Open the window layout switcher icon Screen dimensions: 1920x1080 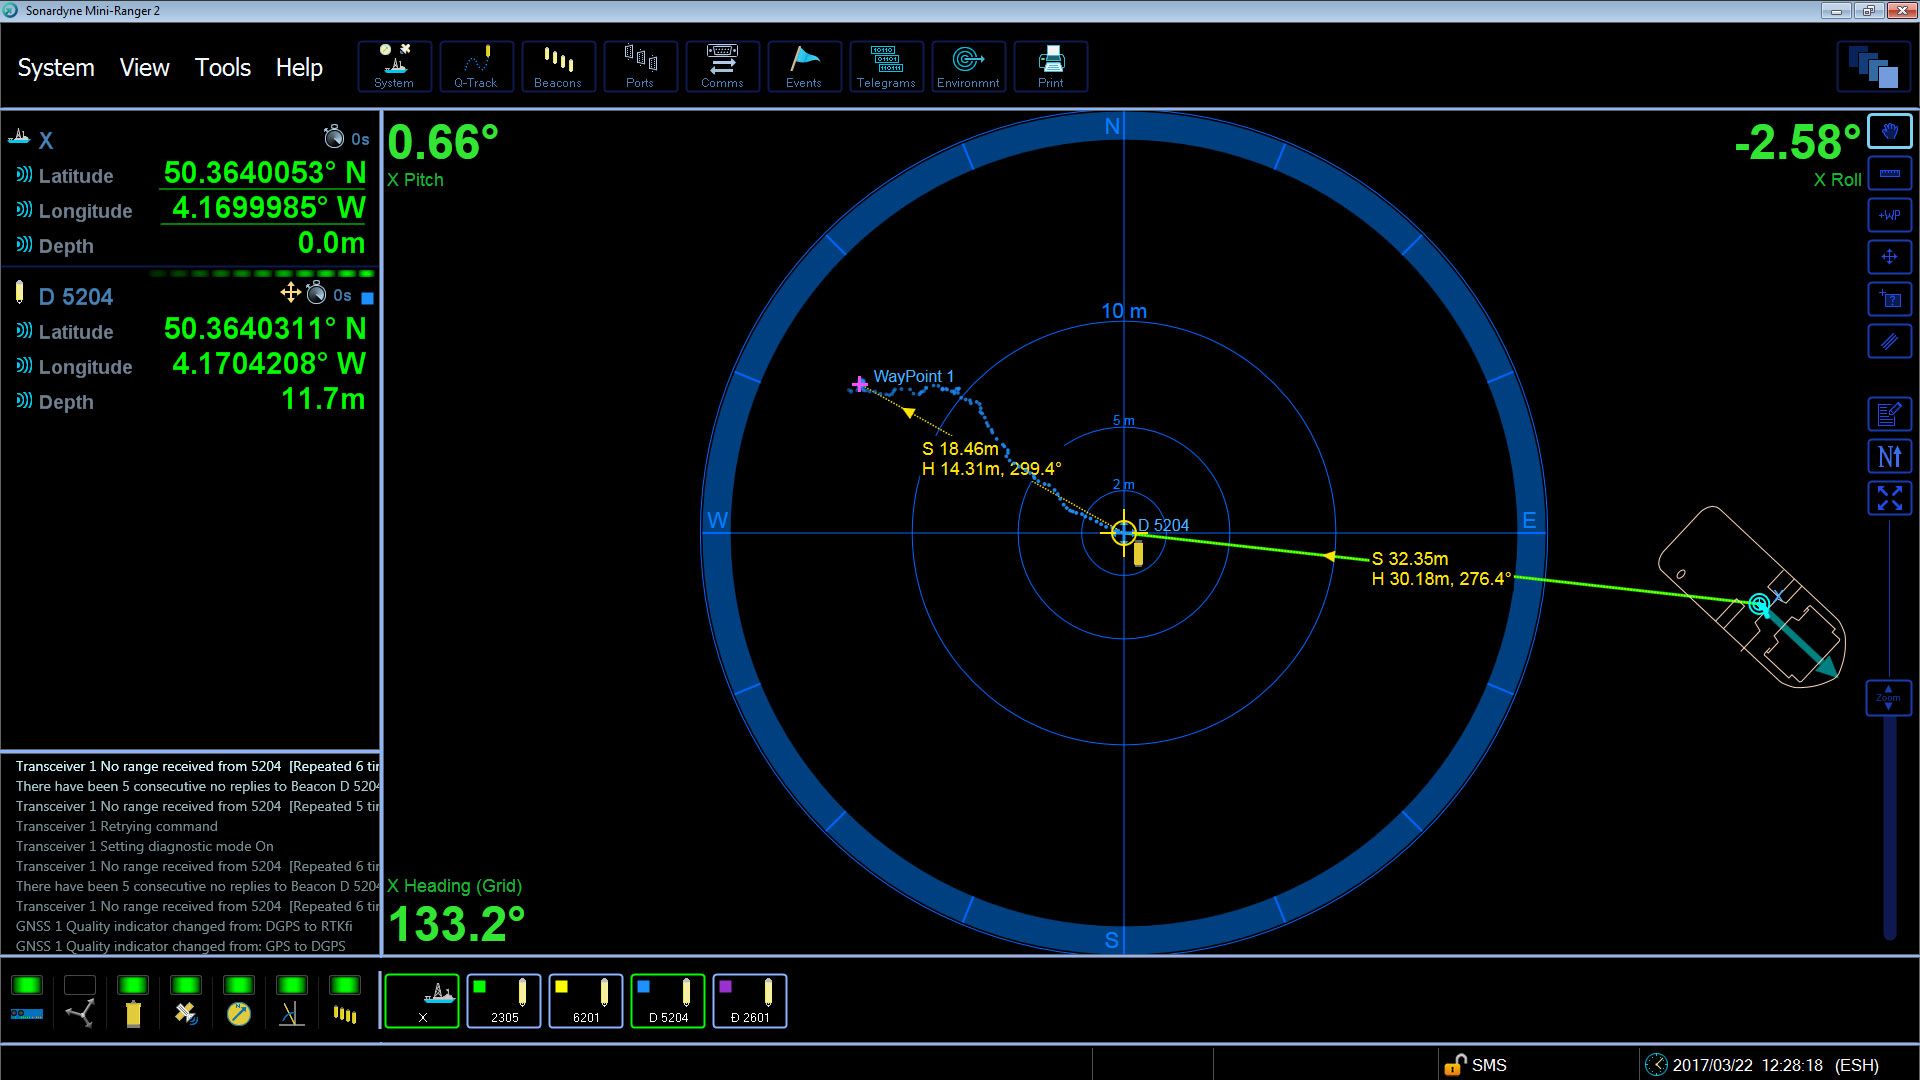[x=1873, y=67]
